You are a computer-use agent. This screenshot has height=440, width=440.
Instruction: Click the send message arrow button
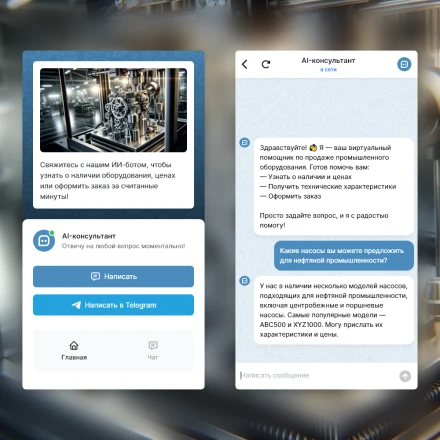(x=405, y=376)
